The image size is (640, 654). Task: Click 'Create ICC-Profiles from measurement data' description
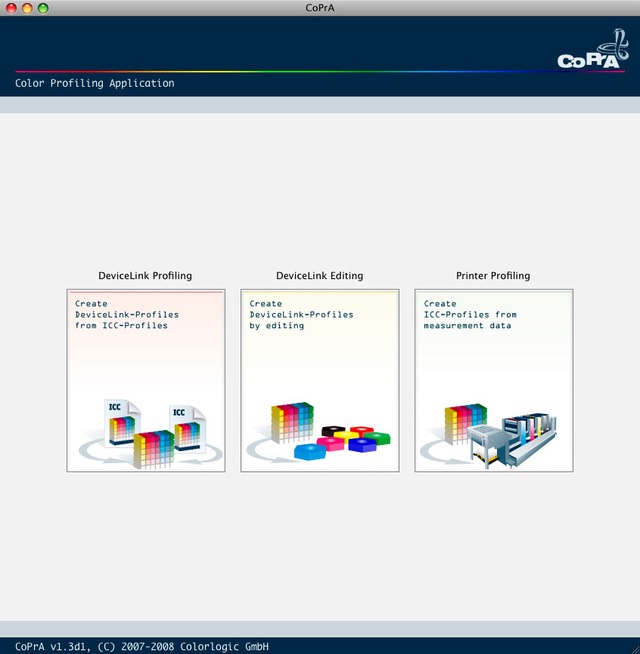coord(470,314)
